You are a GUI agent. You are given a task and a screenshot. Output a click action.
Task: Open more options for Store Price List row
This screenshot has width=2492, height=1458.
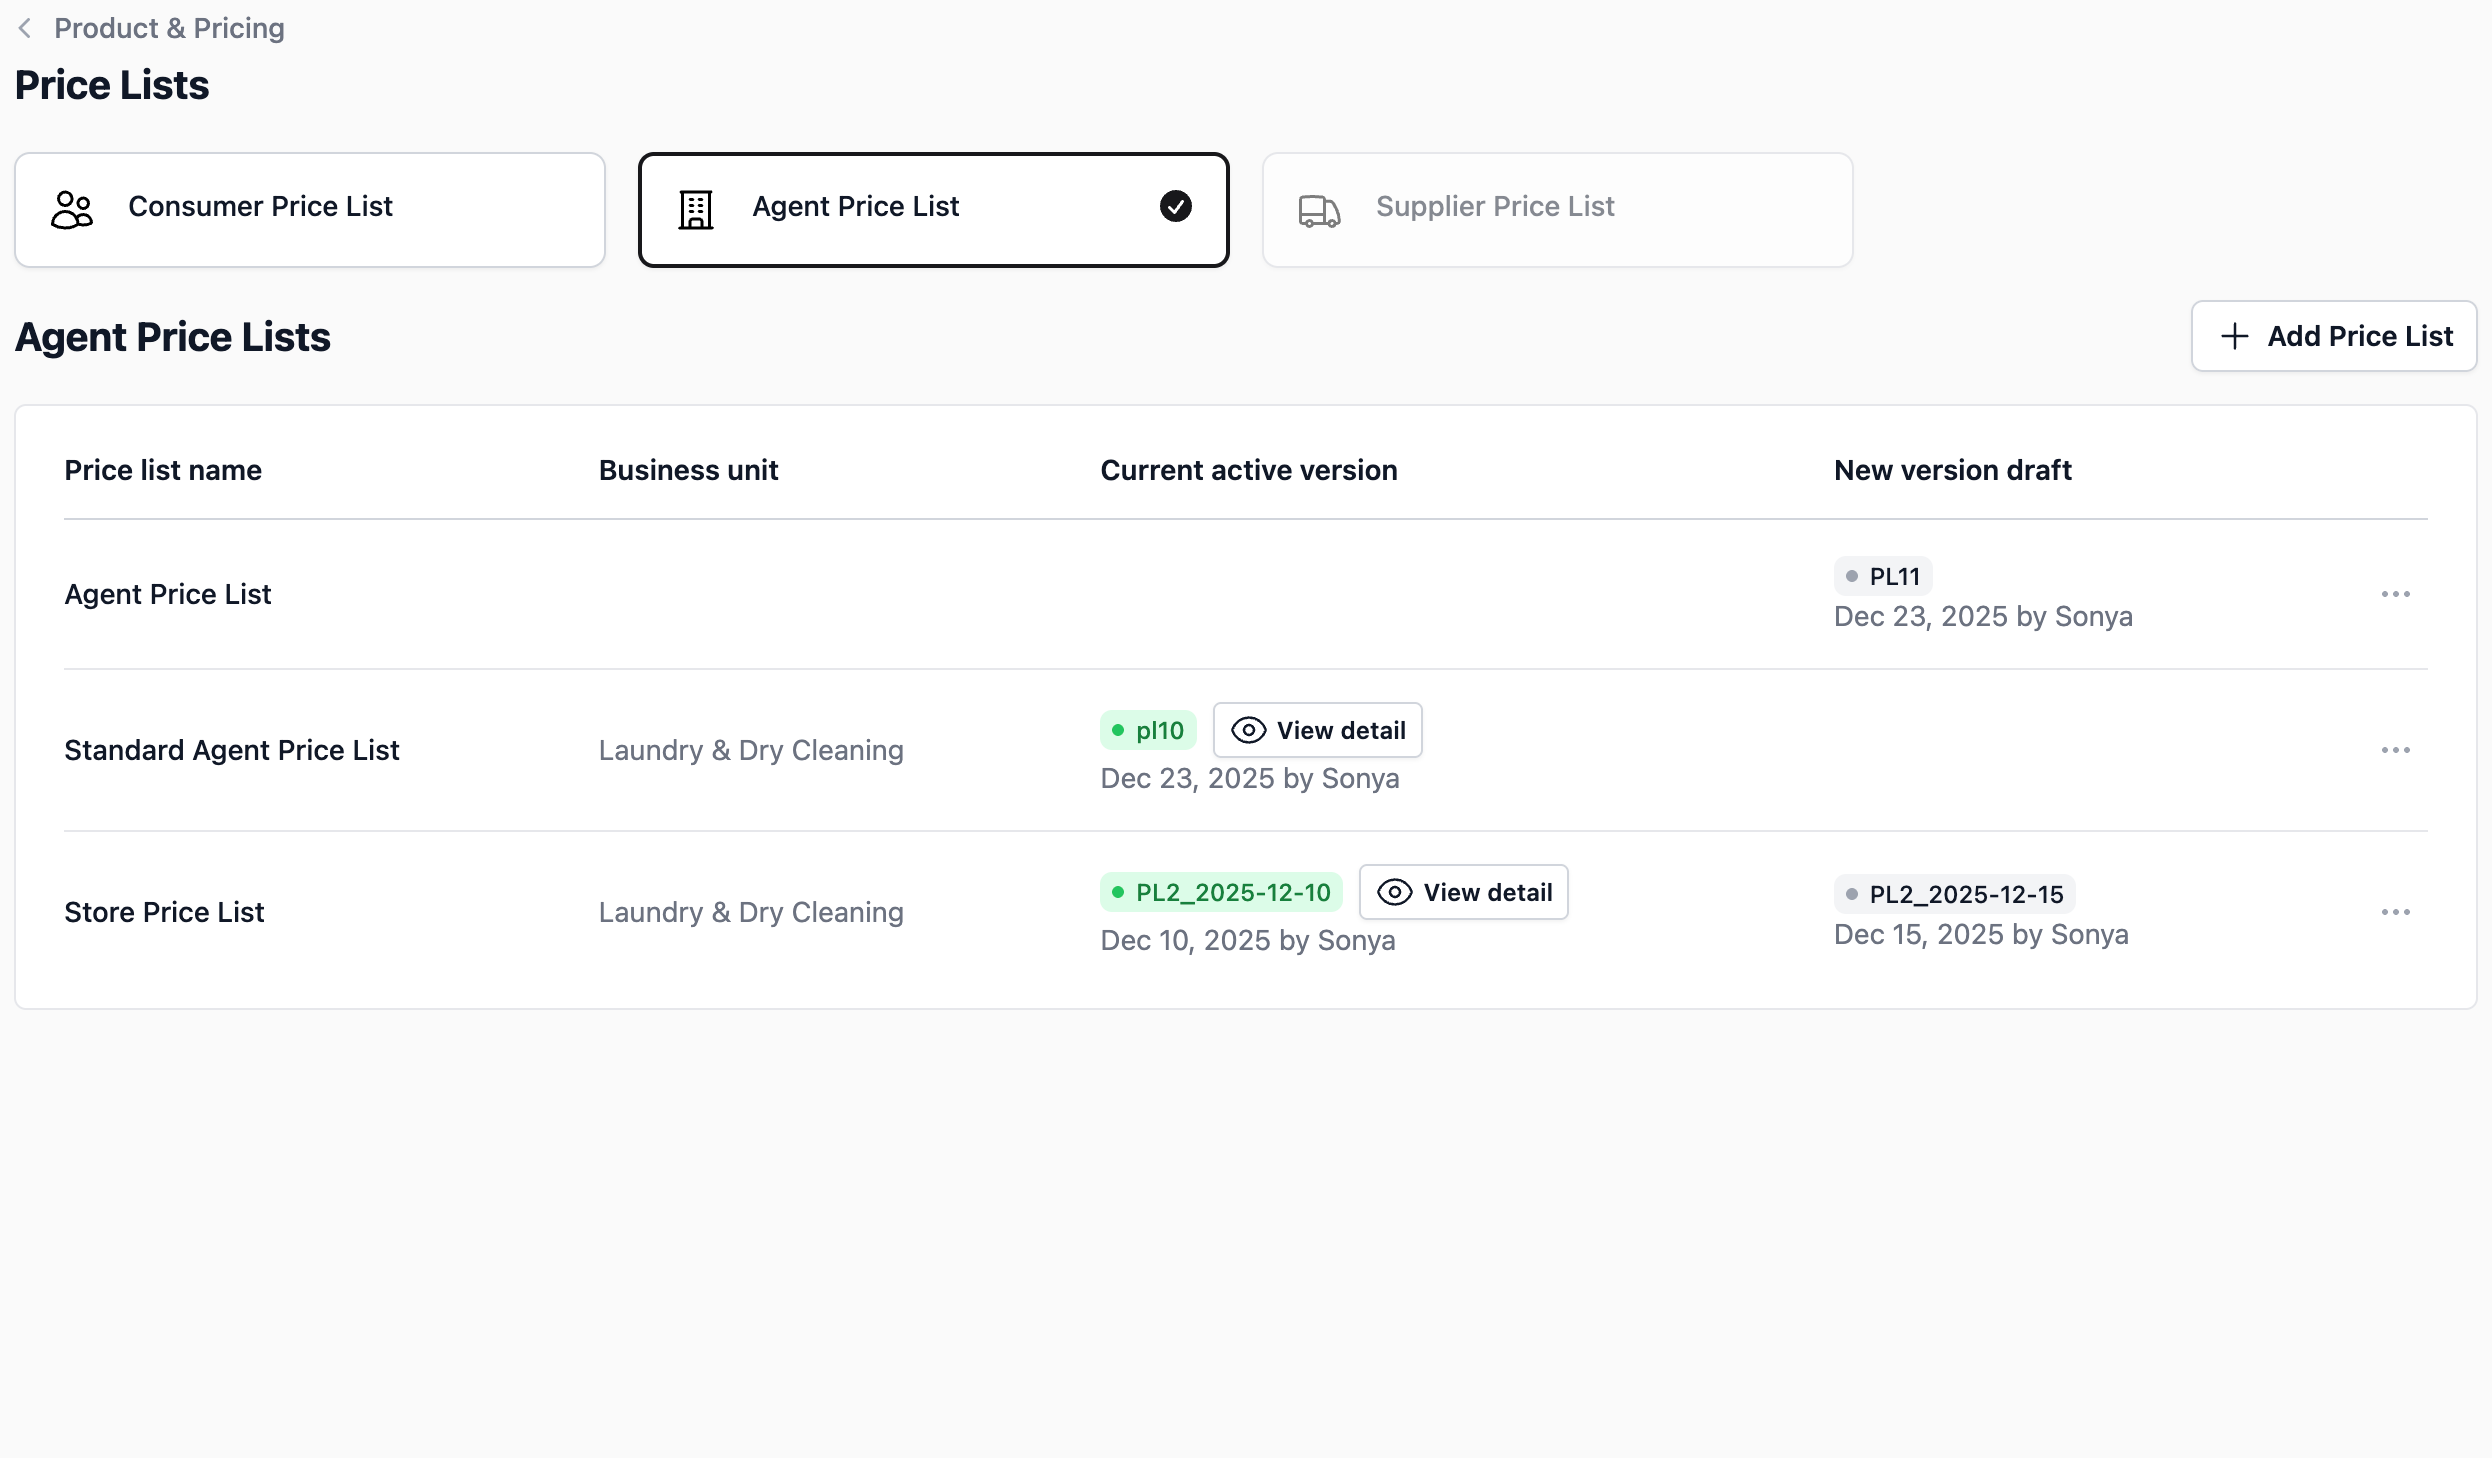tap(2395, 912)
